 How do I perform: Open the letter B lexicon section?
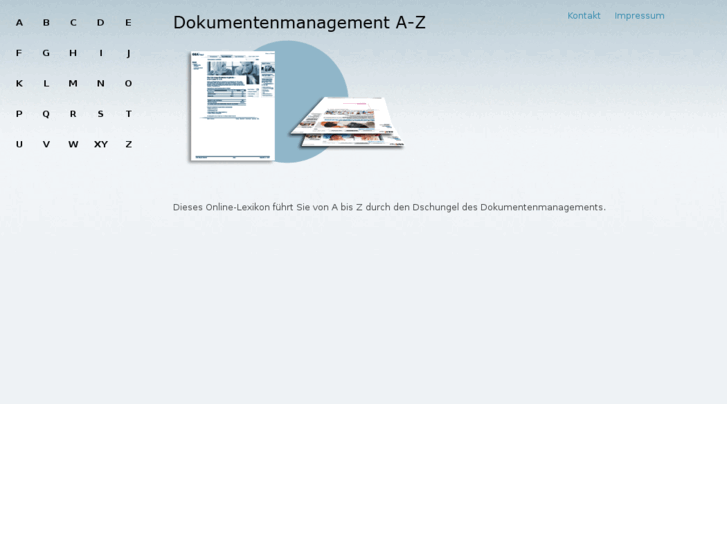(x=46, y=23)
